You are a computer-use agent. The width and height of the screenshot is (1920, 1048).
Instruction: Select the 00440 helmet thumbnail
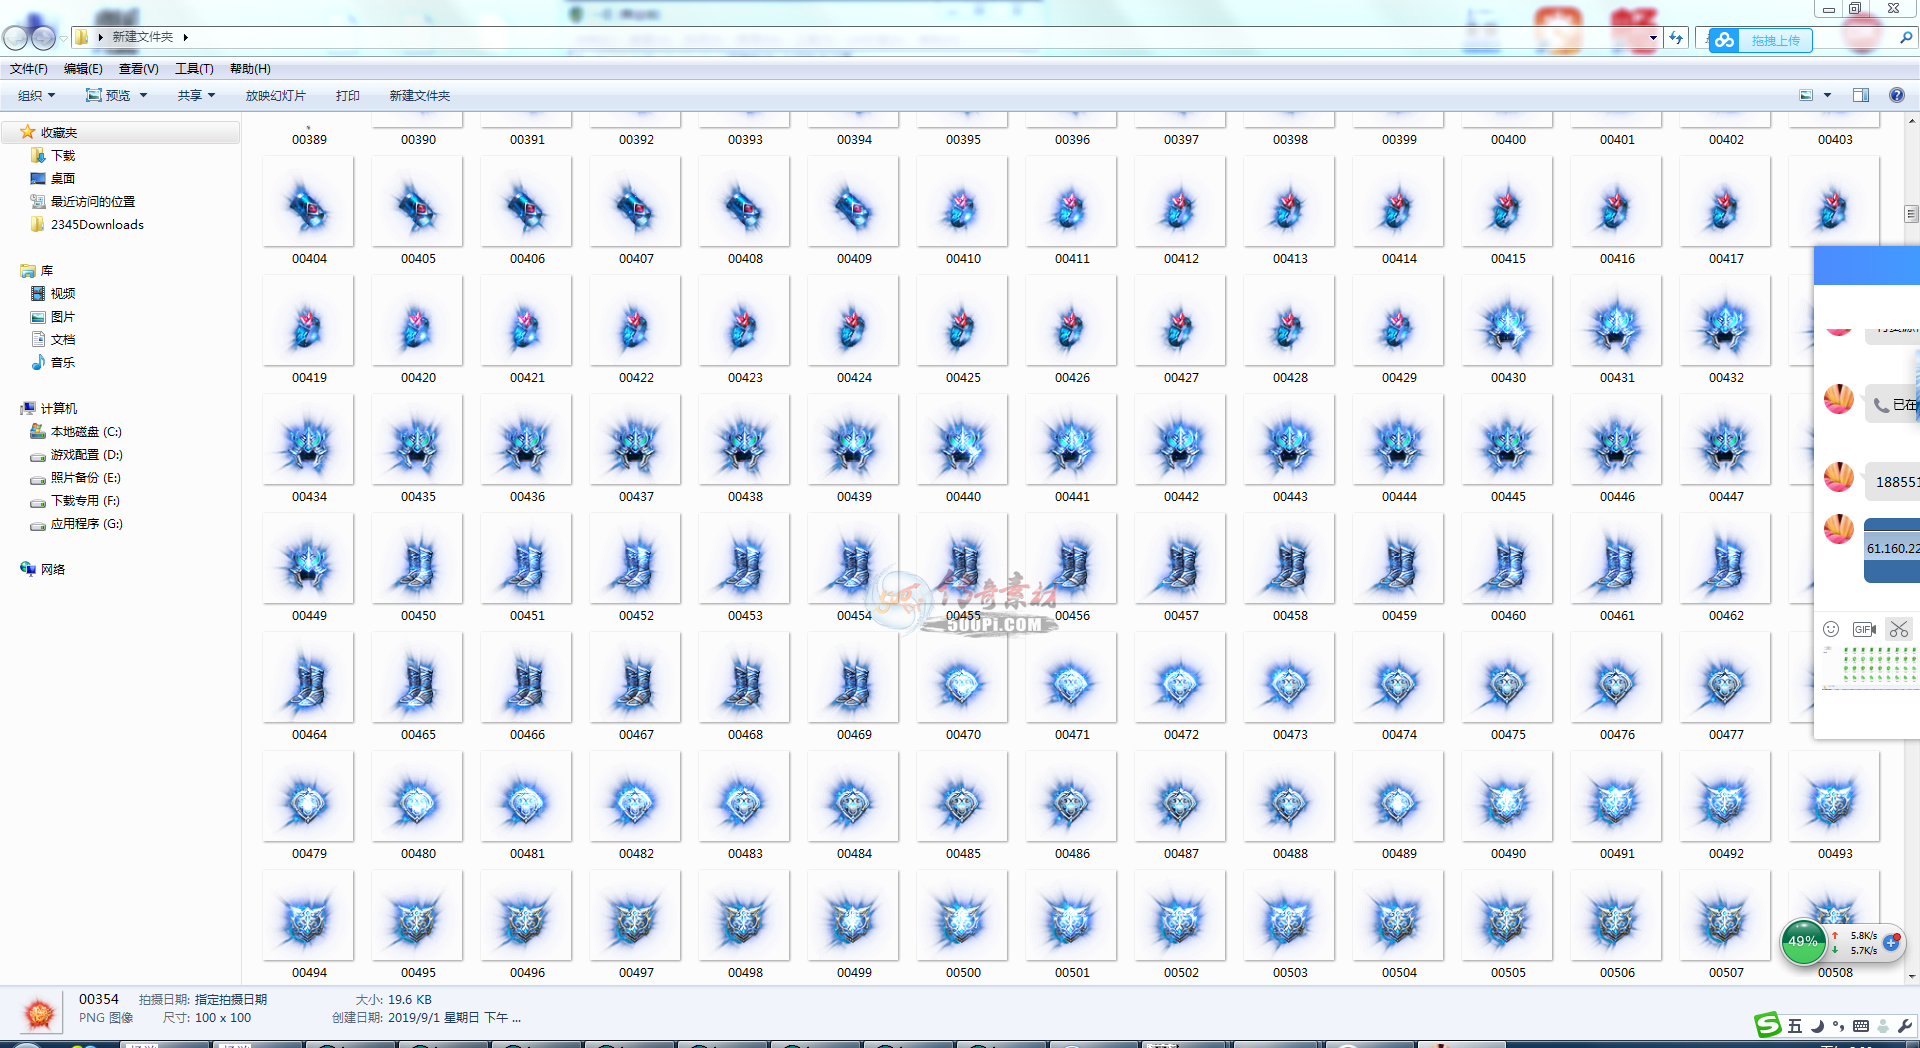pos(962,441)
